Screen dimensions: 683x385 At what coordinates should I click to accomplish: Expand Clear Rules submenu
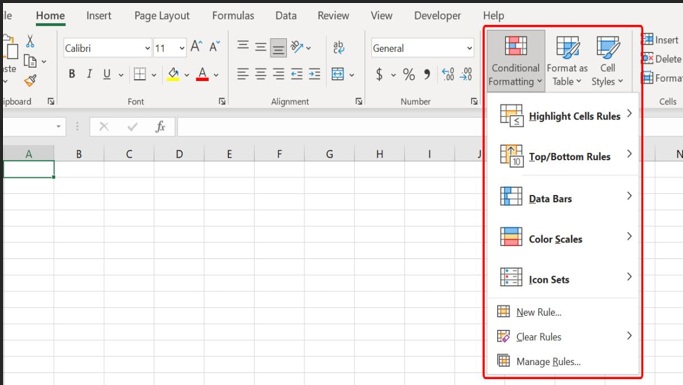(564, 336)
